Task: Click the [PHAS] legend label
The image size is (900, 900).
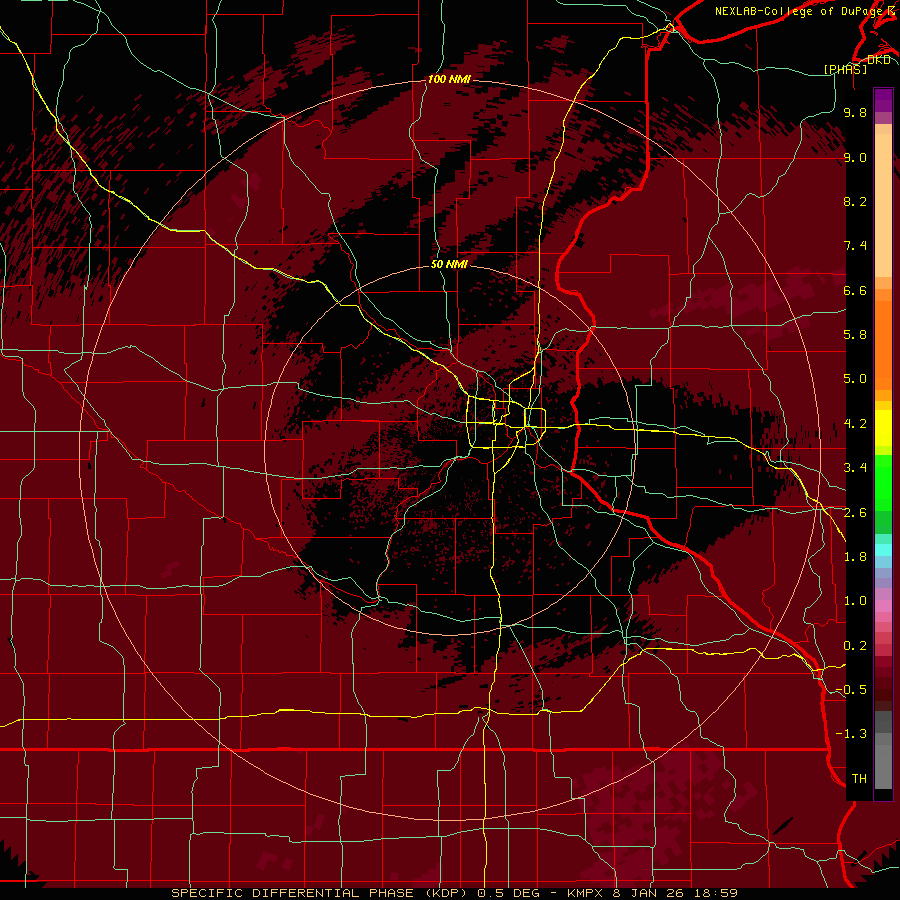Action: point(845,69)
